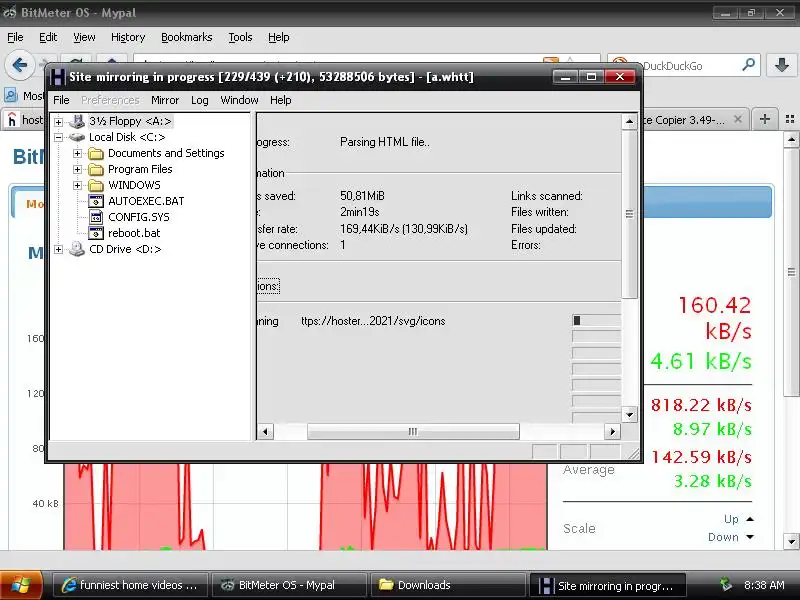Open the Mypal Edit menu
The image size is (800, 600).
pos(48,37)
